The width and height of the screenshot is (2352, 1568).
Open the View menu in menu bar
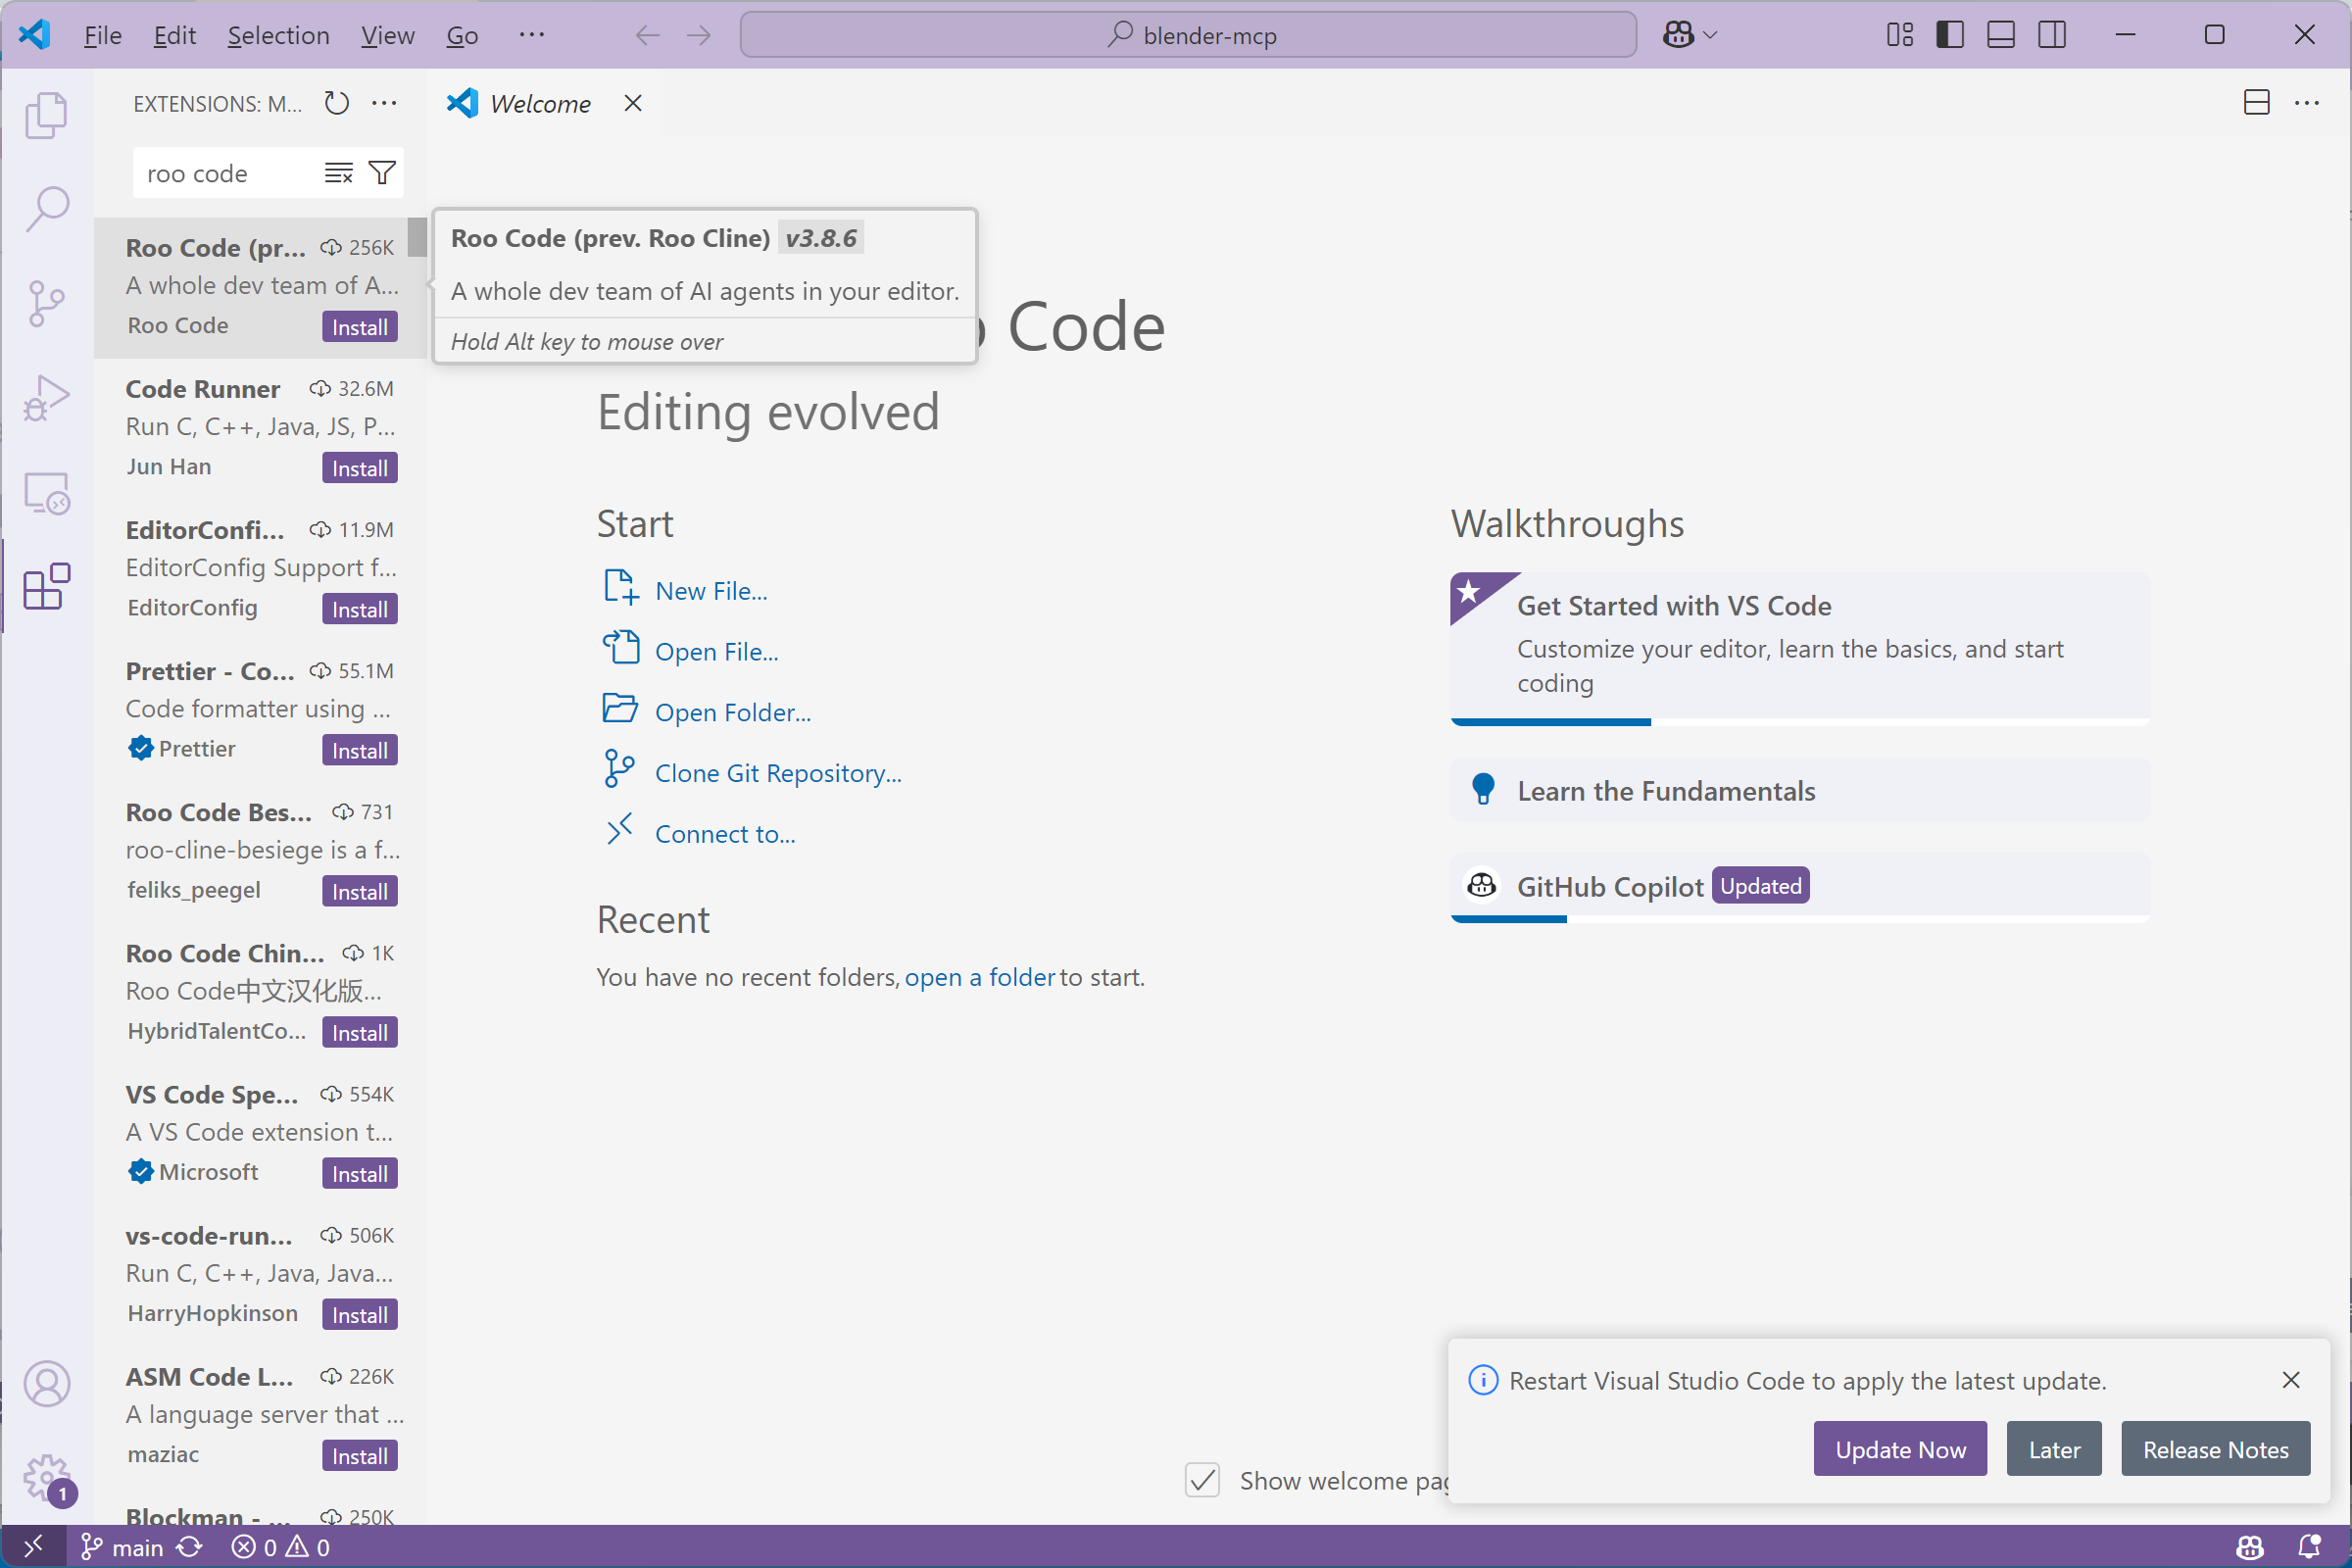point(385,35)
